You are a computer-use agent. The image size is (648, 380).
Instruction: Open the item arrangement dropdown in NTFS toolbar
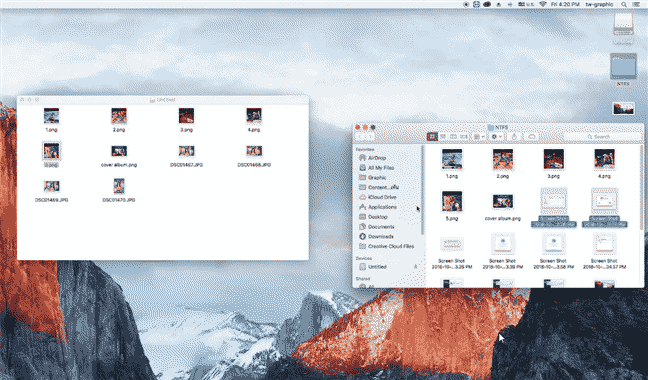(x=479, y=136)
